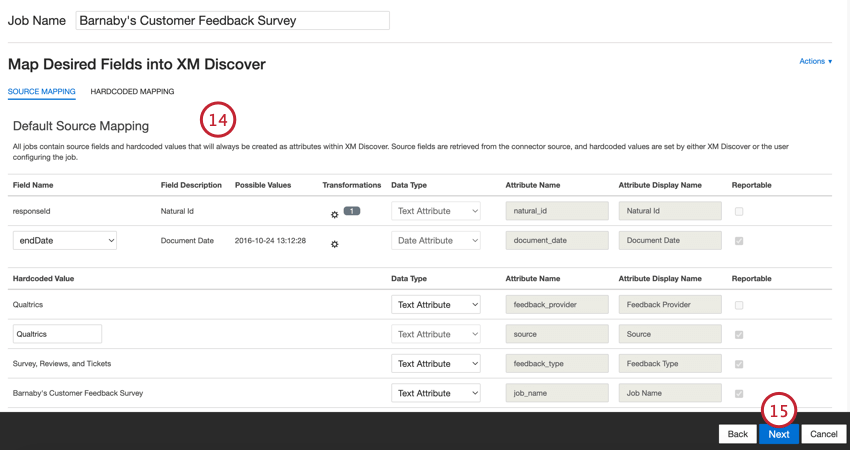Open Data Type dropdown for feedback_type row

pos(436,364)
